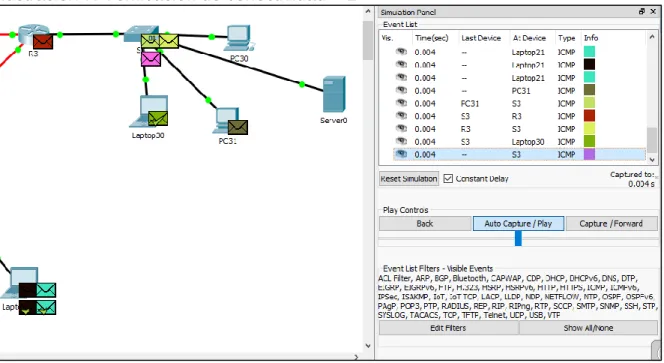664x363 pixels.
Task: Click the purple Info swatch in the last row
Action: click(x=589, y=154)
